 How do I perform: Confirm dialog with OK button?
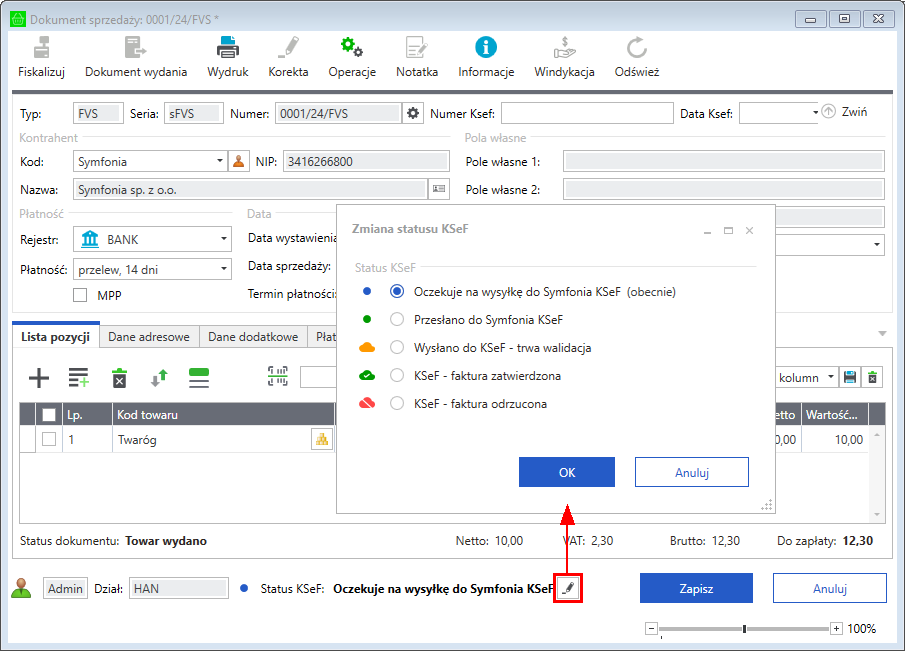(566, 472)
